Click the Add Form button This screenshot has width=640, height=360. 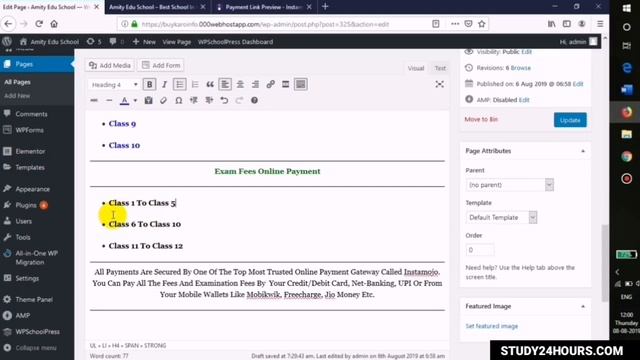(161, 65)
